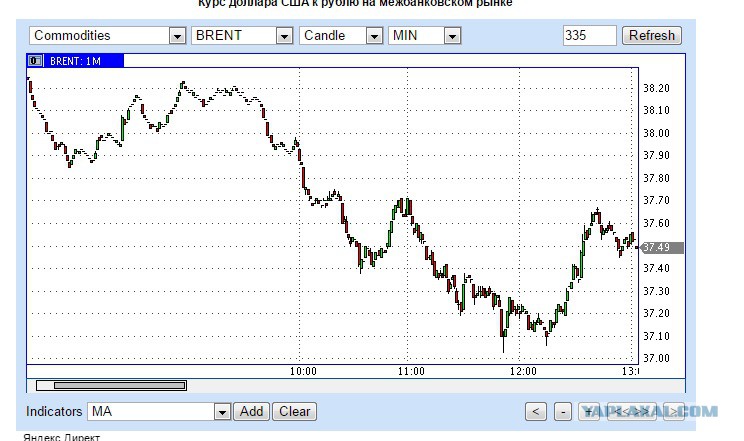The image size is (744, 441).
Task: Click the Indicators label
Action: click(x=54, y=412)
